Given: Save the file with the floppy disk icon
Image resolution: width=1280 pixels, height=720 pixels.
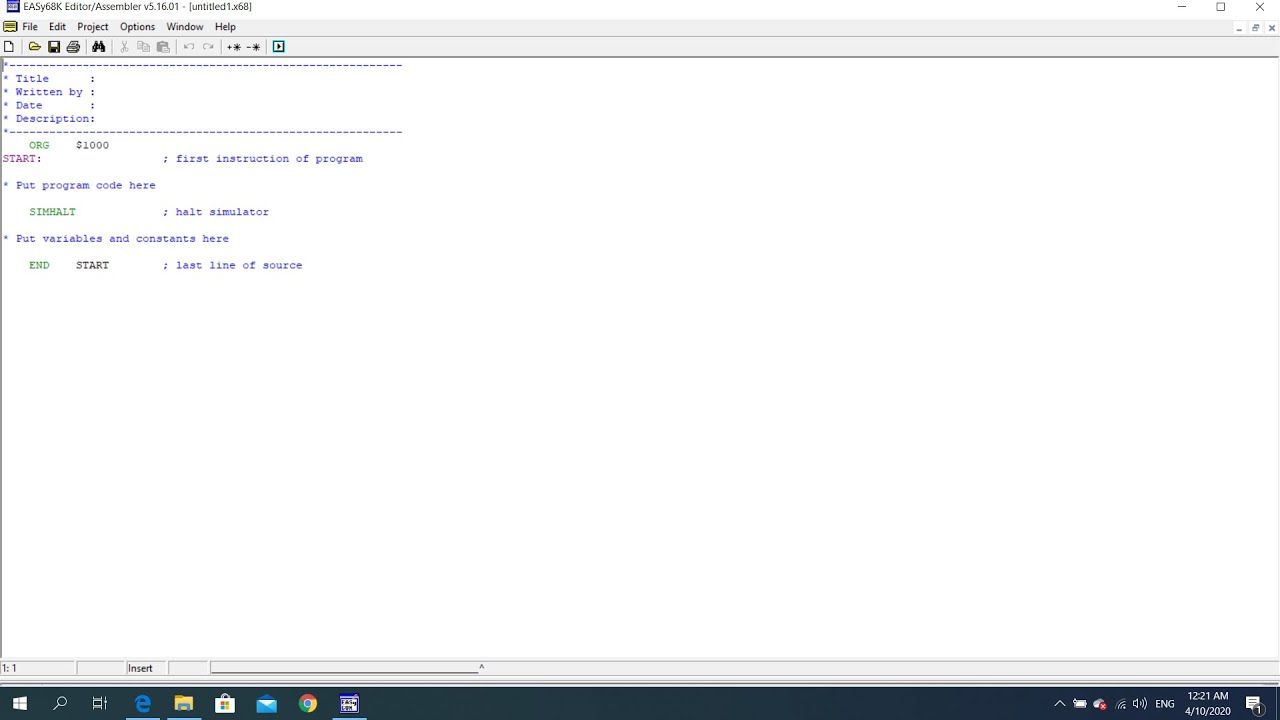Looking at the screenshot, I should coord(54,47).
